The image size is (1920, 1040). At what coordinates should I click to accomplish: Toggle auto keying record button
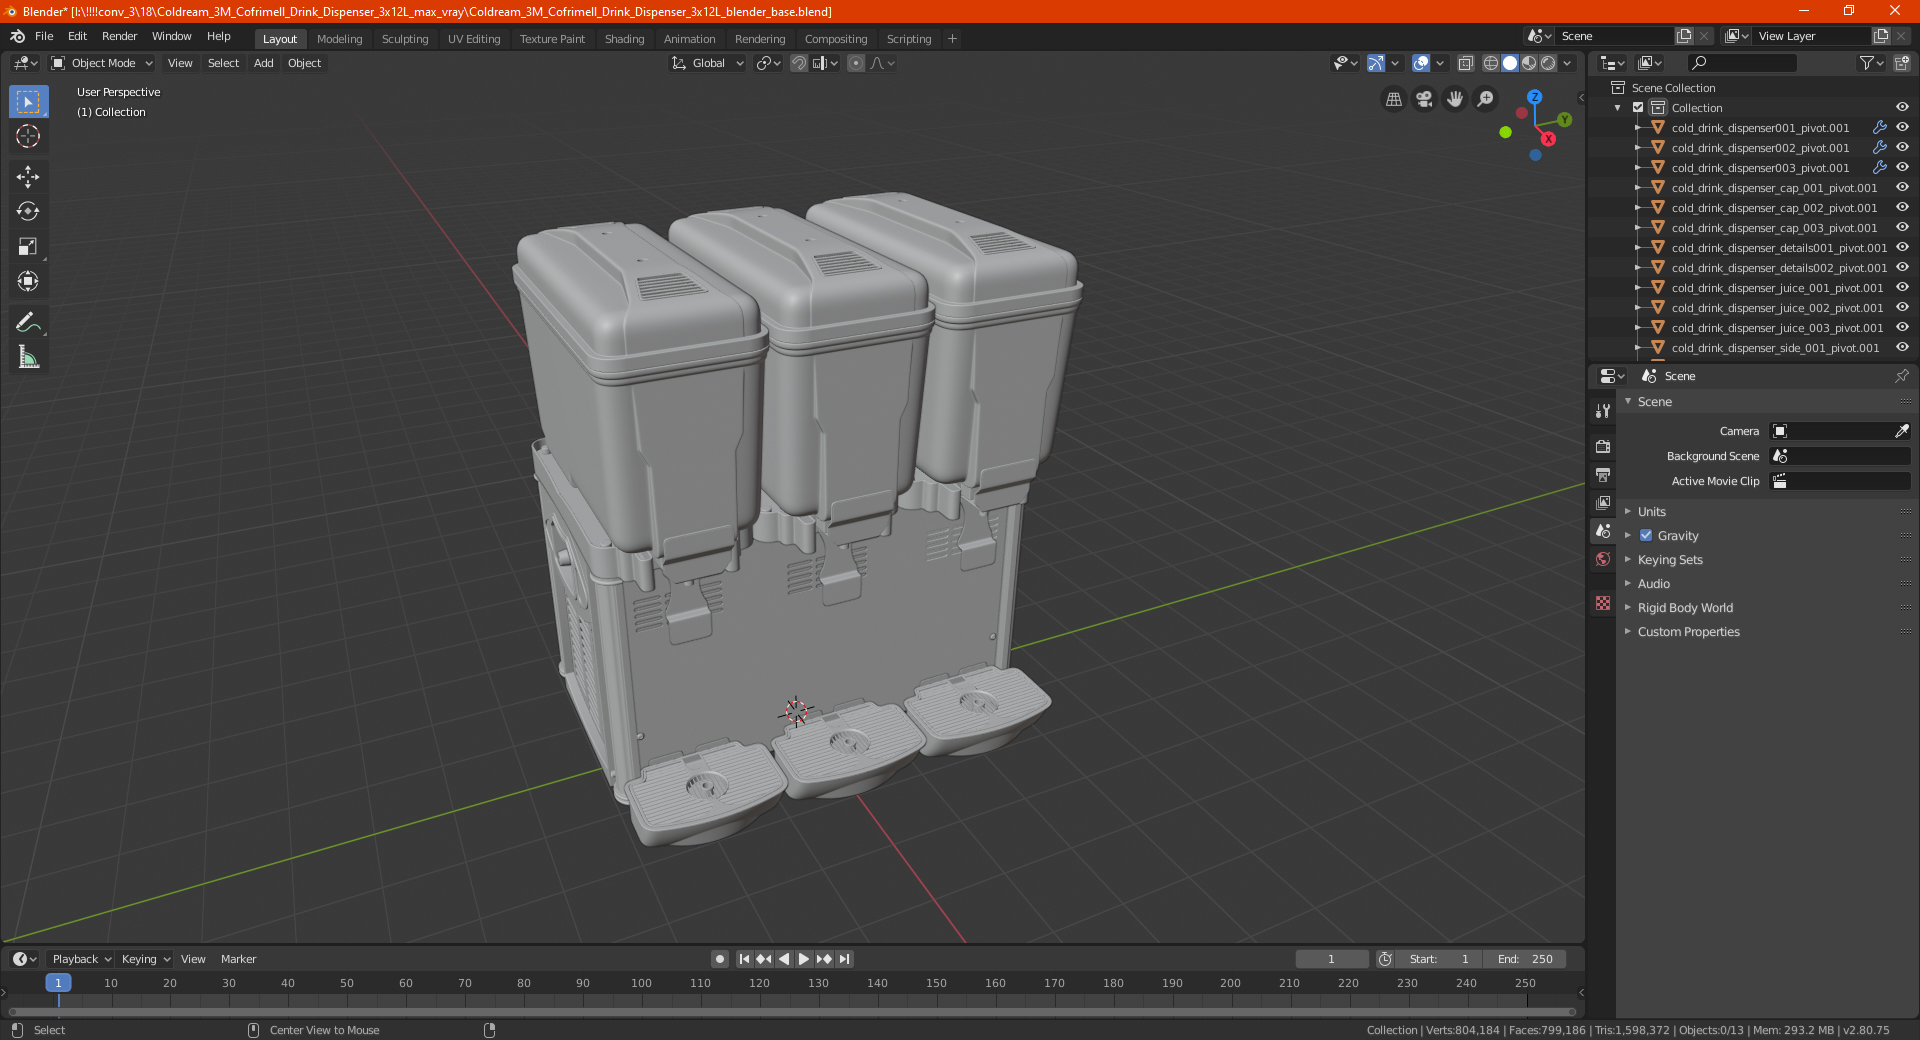coord(719,959)
